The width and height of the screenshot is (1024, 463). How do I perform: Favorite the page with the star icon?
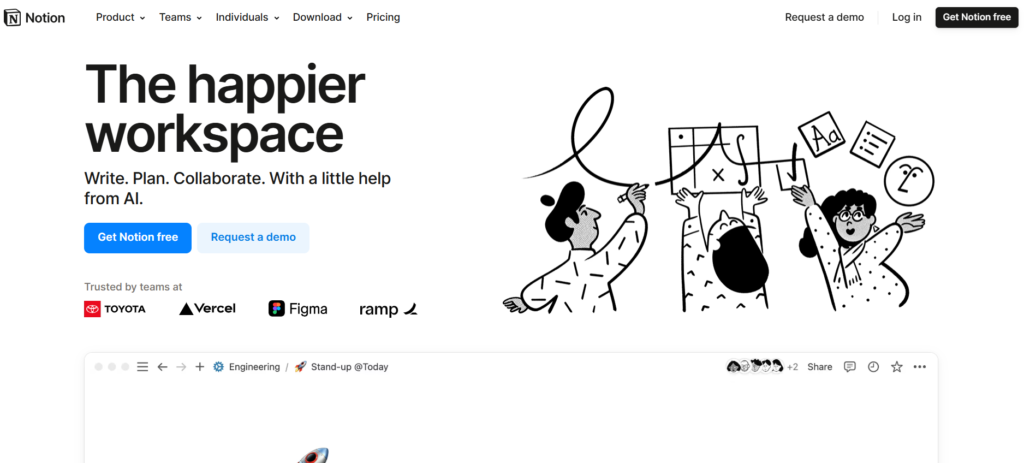tap(897, 367)
